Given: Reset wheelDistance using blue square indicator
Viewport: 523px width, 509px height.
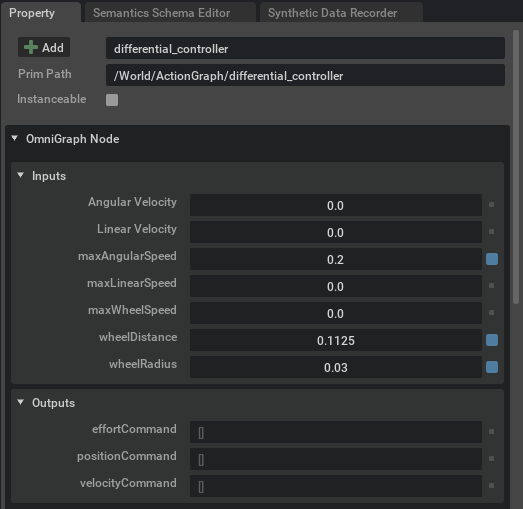Looking at the screenshot, I should point(492,340).
